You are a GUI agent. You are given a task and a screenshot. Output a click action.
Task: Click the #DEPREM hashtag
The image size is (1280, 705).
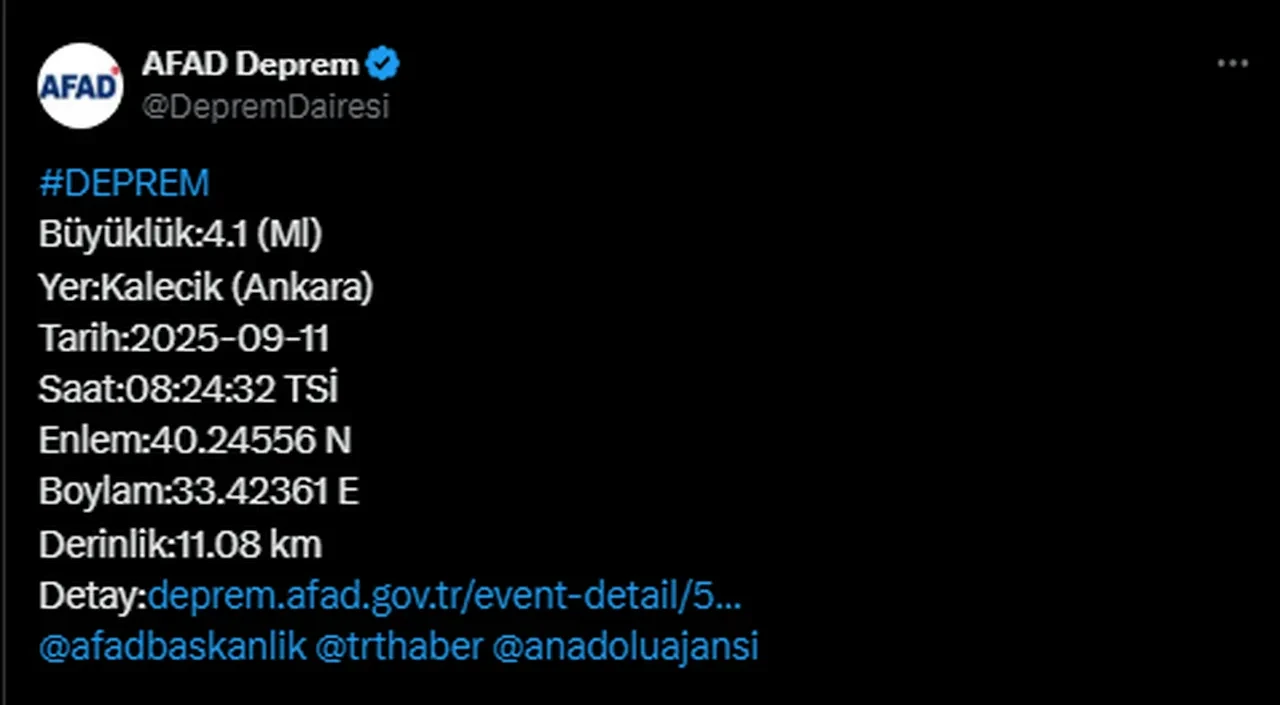pos(124,184)
